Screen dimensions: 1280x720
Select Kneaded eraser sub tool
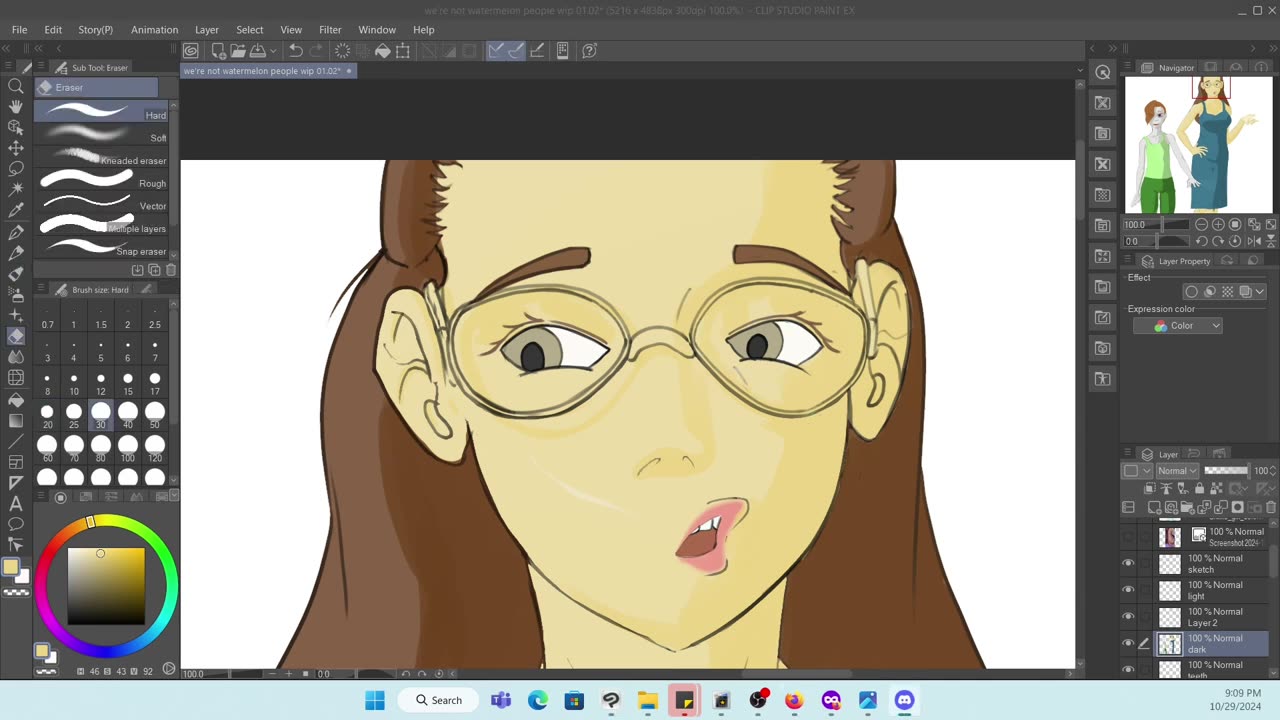coord(102,158)
